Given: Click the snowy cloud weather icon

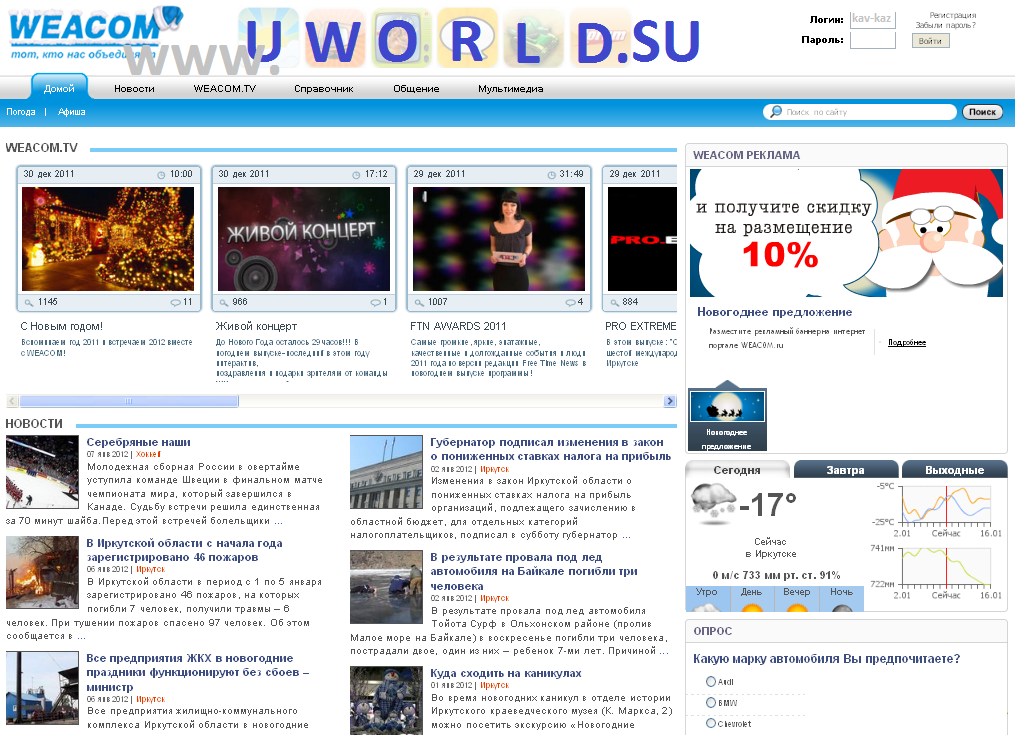Looking at the screenshot, I should click(x=713, y=503).
